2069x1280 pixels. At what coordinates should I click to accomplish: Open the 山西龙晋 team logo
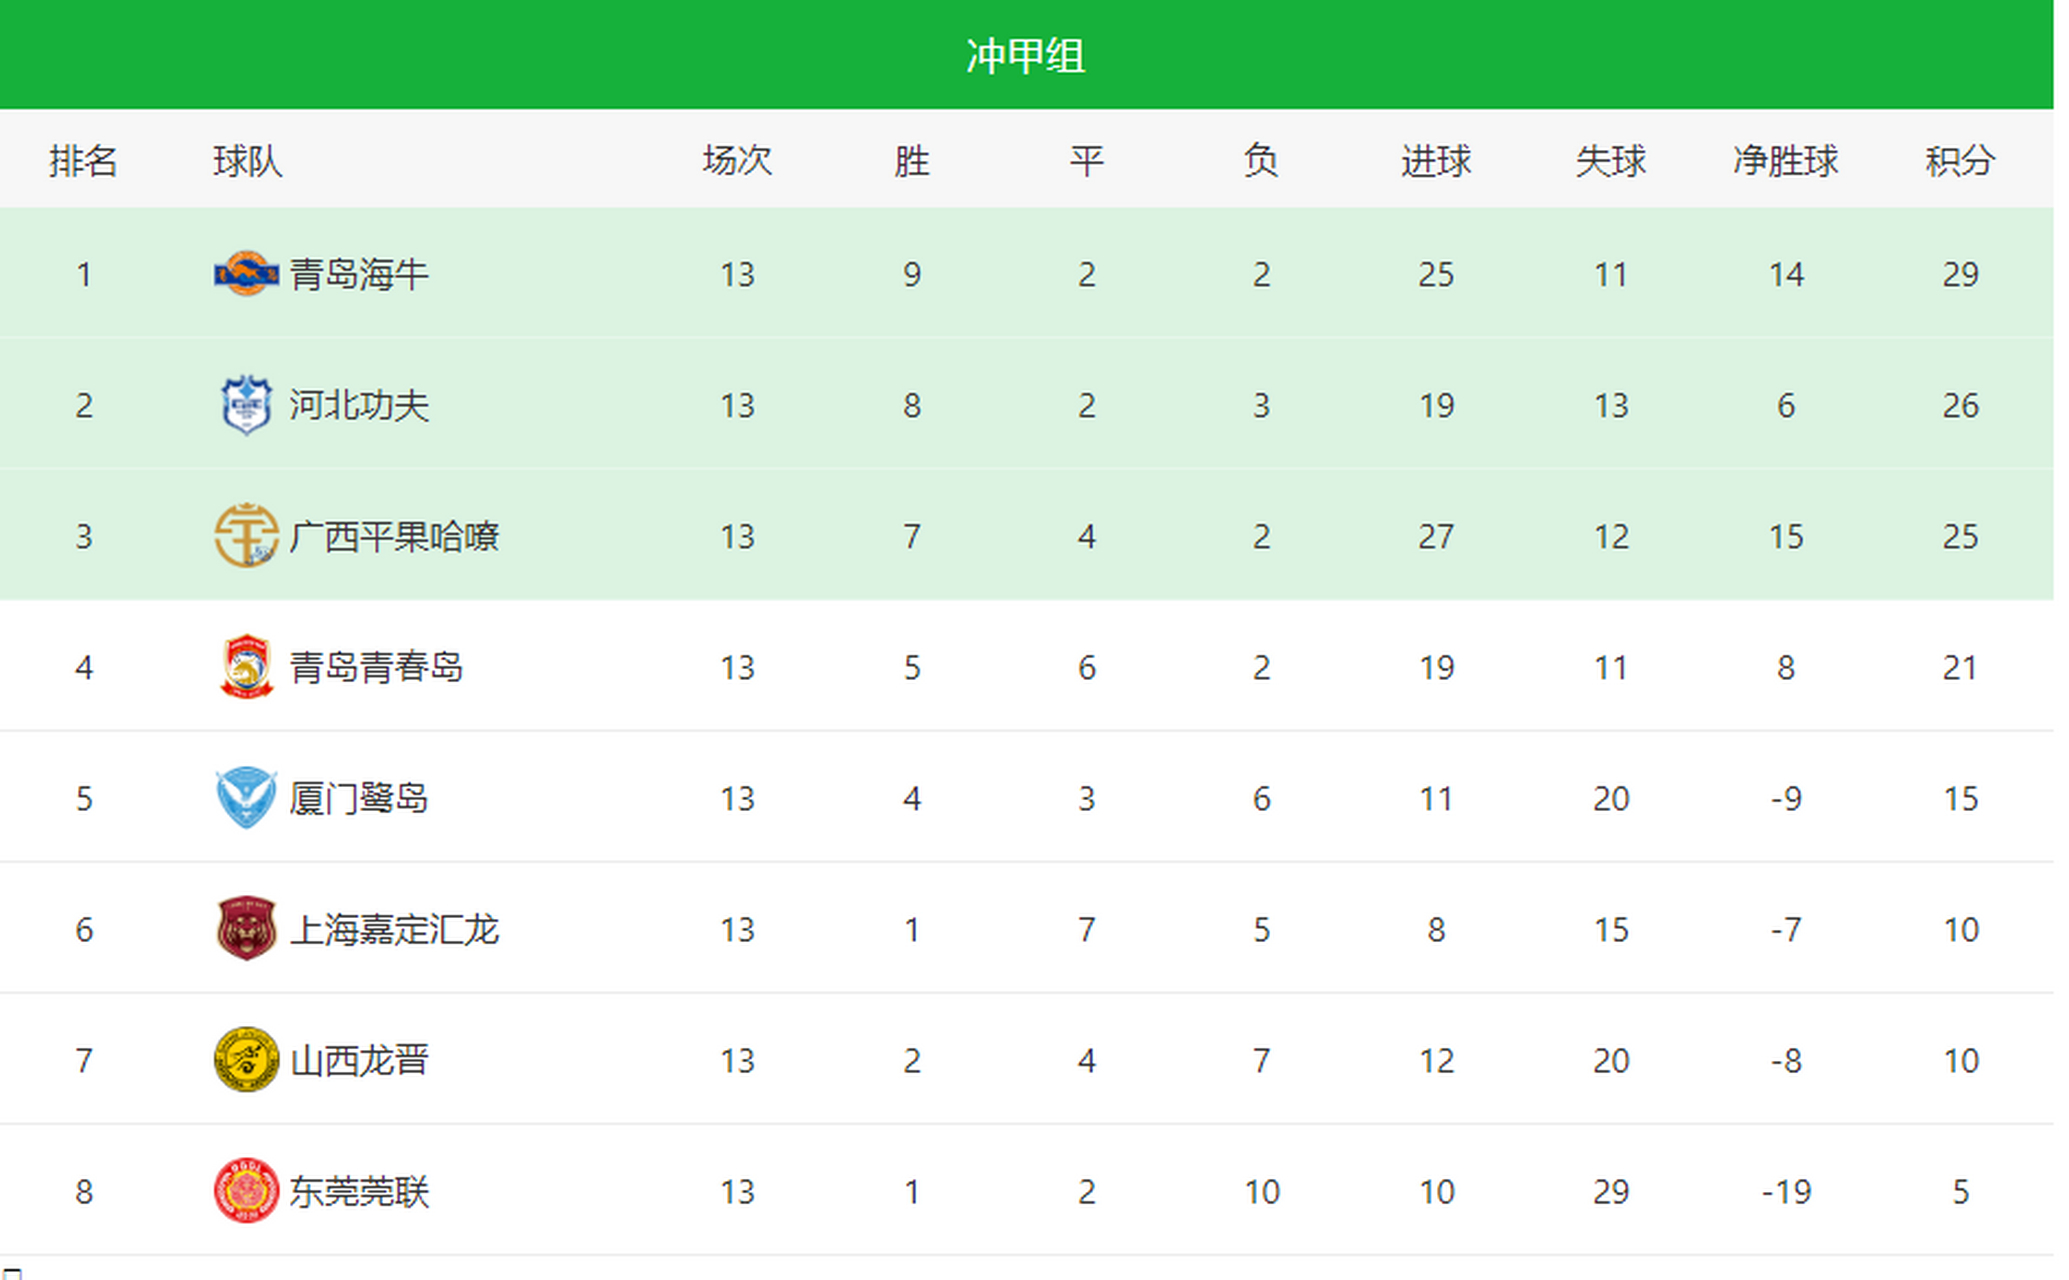coord(246,1060)
